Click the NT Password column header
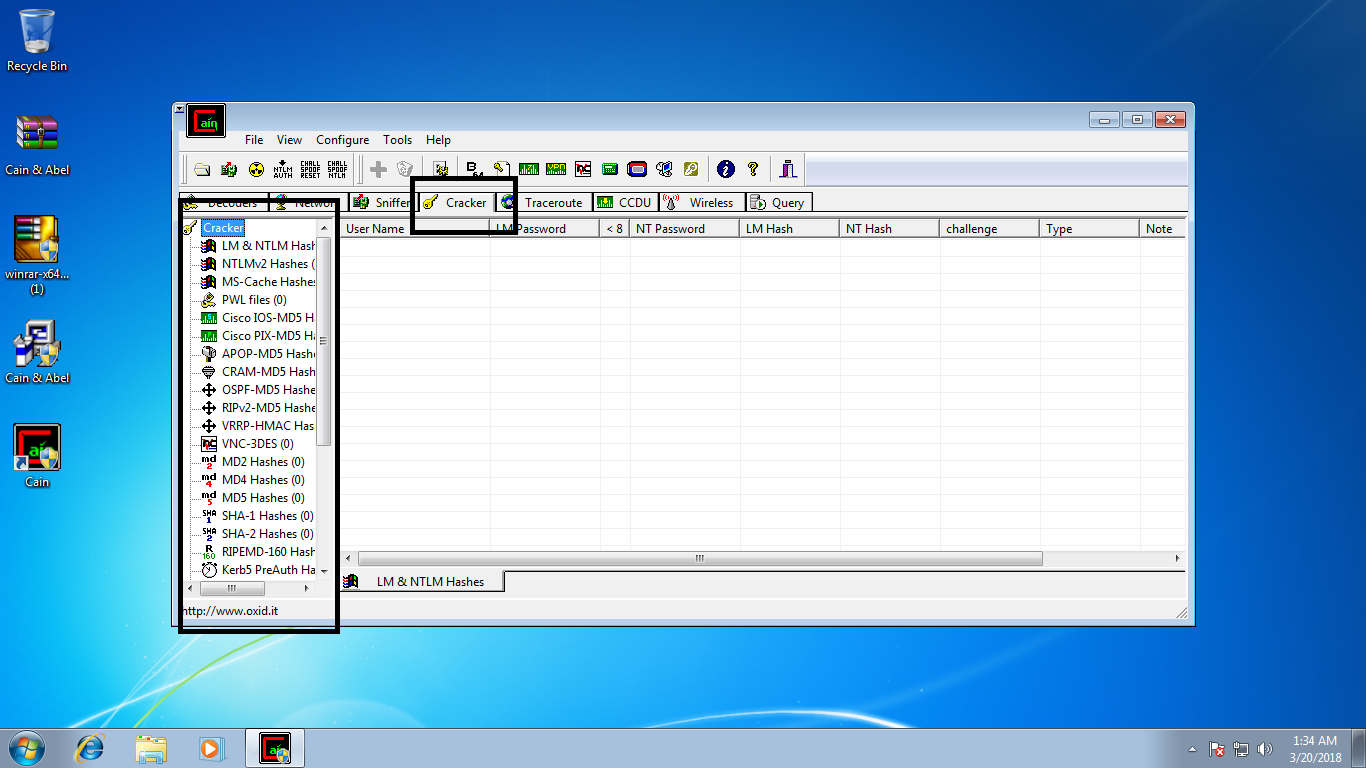The image size is (1366, 768). pyautogui.click(x=670, y=229)
